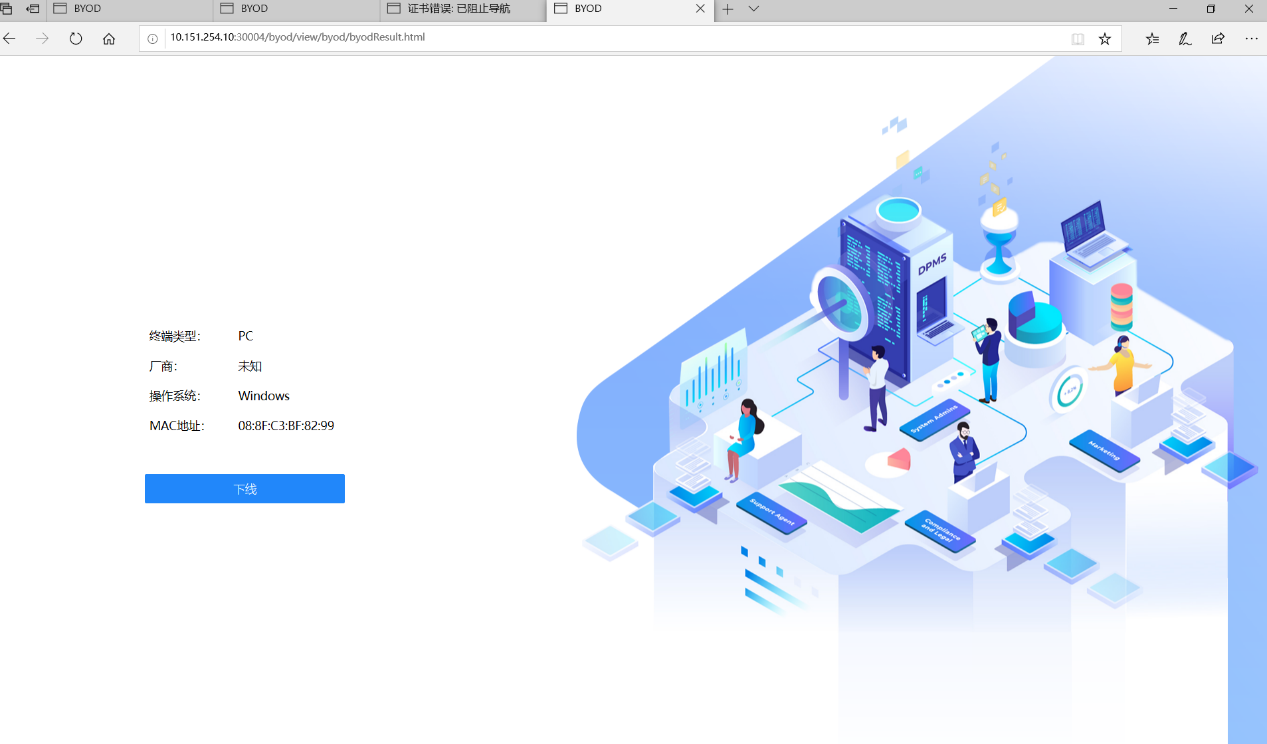Click the URL address field

click(600, 38)
